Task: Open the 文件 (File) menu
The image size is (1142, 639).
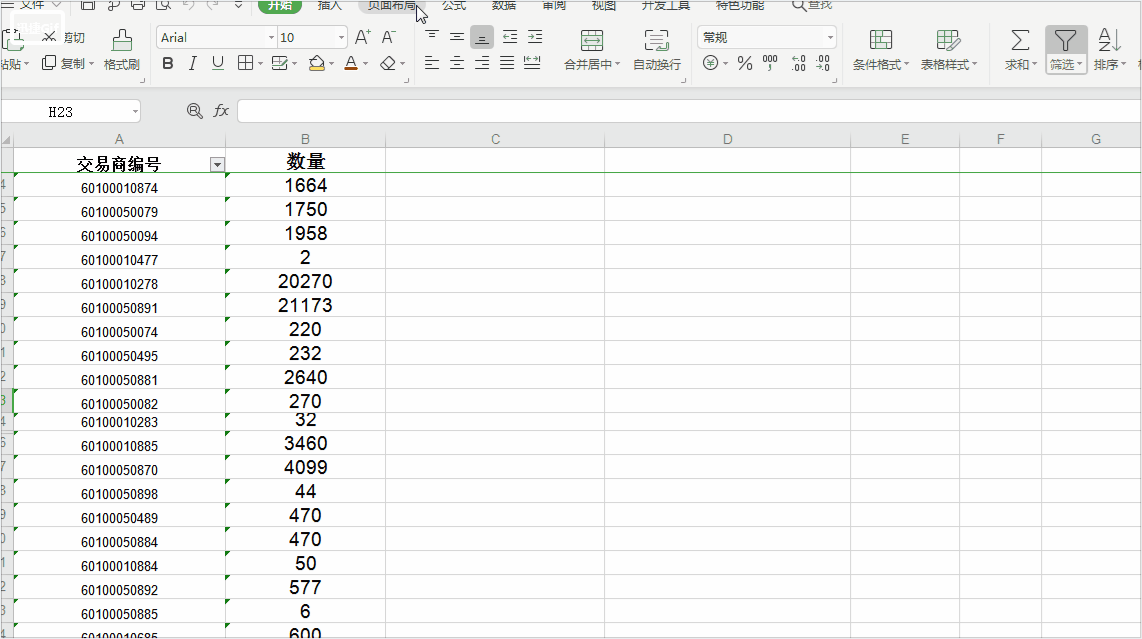Action: (32, 5)
